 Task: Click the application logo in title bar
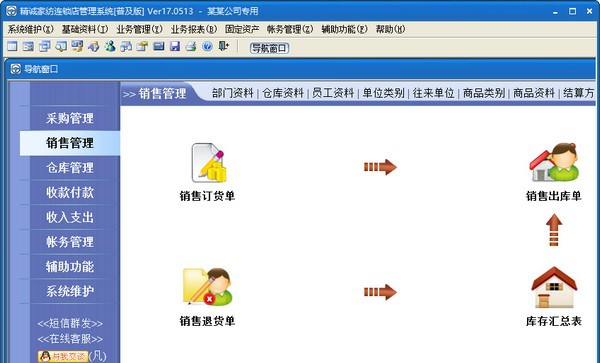pos(11,11)
